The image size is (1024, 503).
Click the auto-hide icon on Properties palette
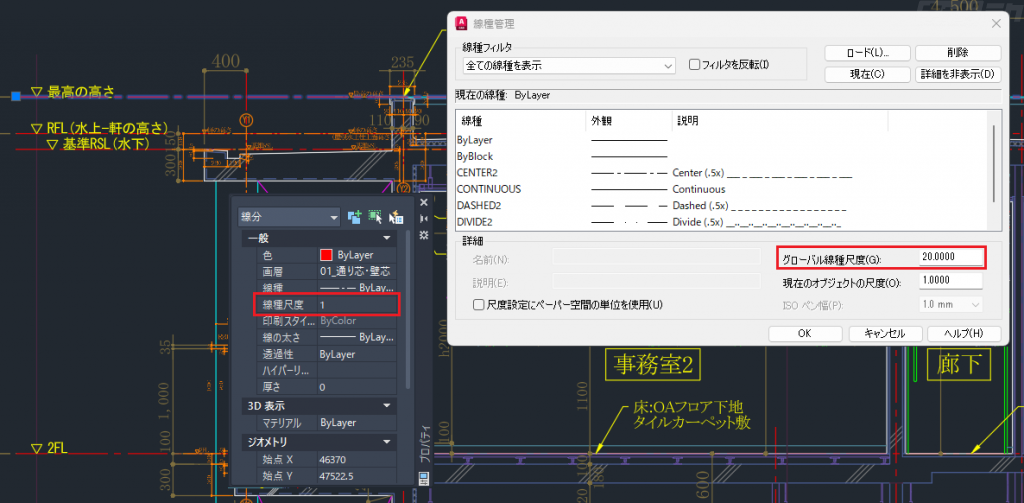(424, 218)
